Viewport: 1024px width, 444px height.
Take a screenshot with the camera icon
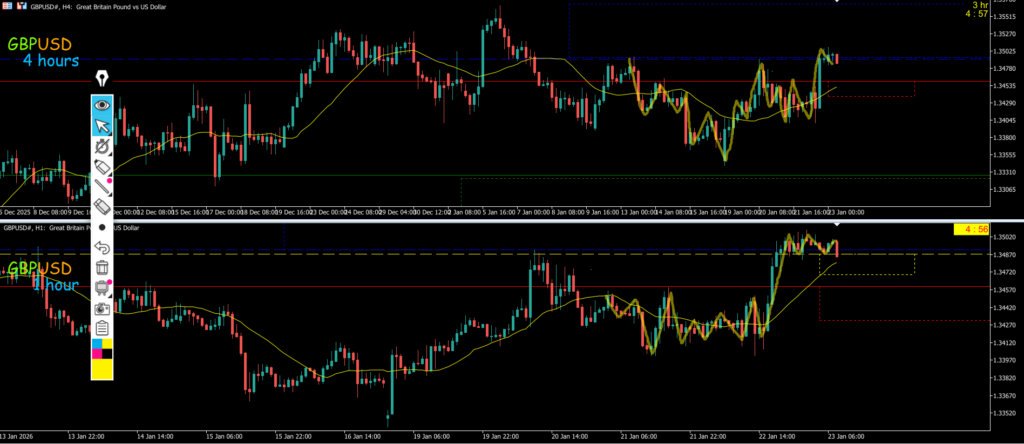tap(101, 309)
